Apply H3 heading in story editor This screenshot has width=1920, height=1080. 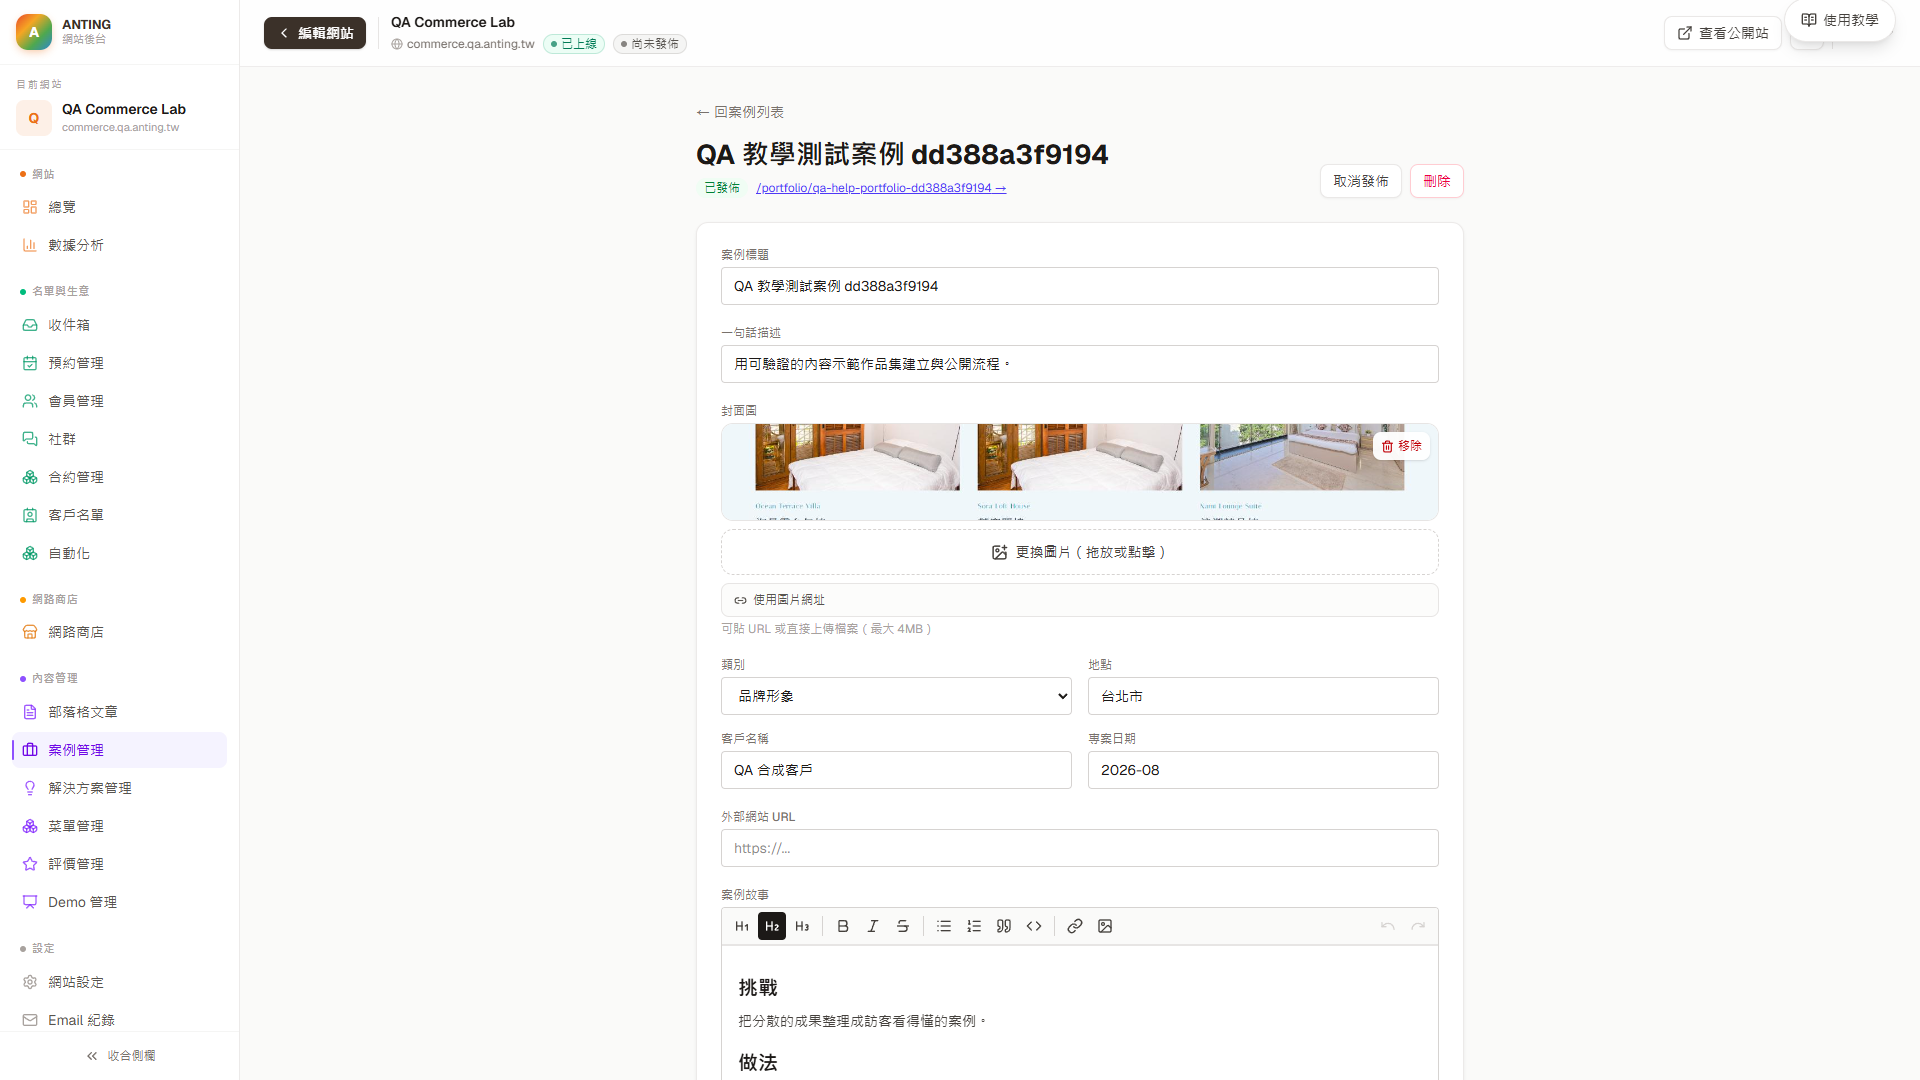(x=802, y=926)
